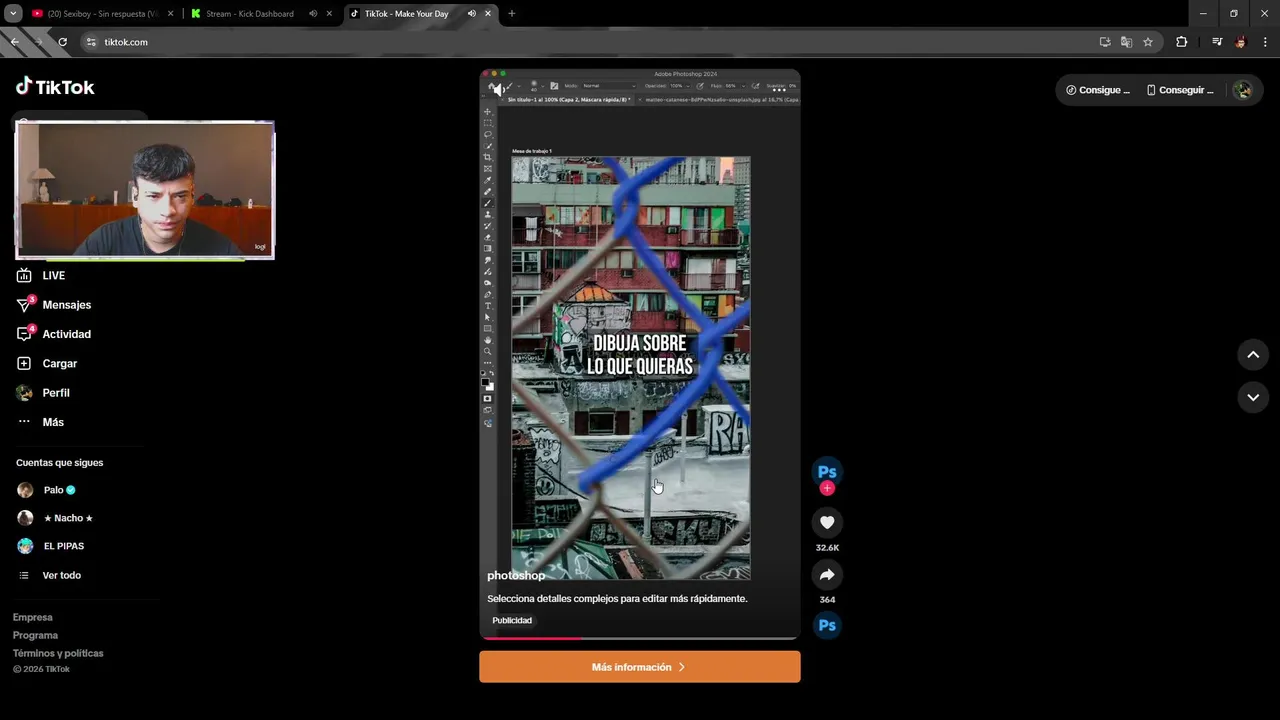Open the Extensions puzzle icon
The image size is (1280, 720).
1182,42
